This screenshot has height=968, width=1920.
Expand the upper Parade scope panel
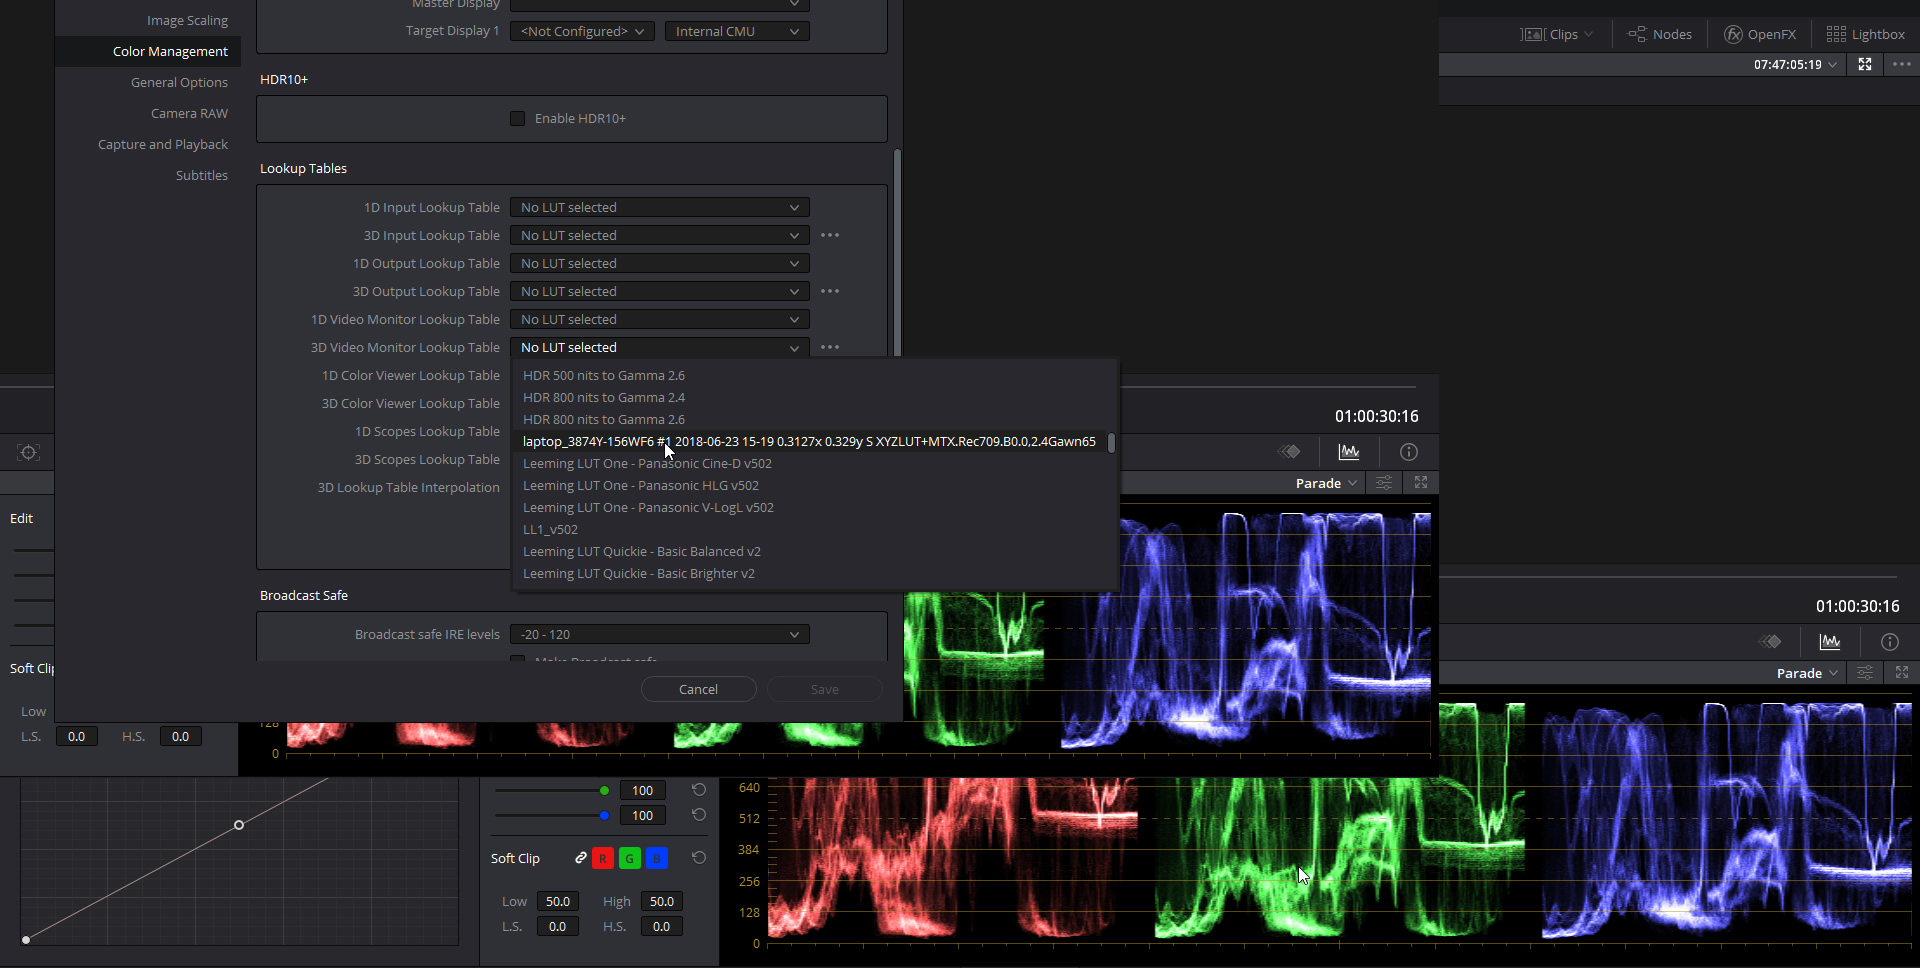(1421, 483)
